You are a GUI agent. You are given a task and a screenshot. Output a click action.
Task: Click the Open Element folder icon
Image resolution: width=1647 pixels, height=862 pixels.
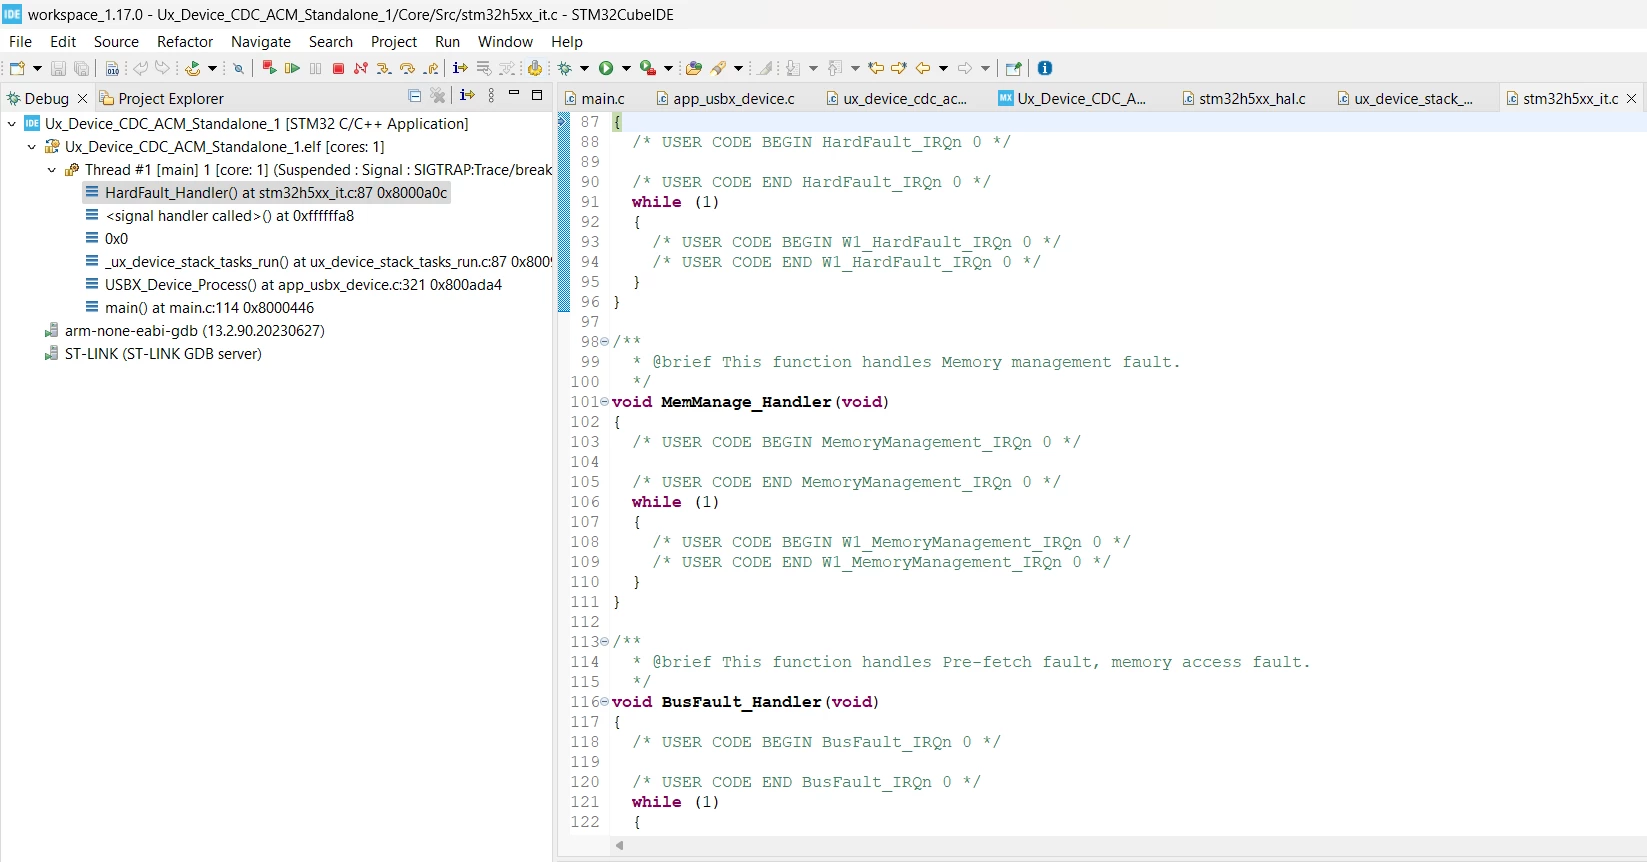tap(694, 68)
